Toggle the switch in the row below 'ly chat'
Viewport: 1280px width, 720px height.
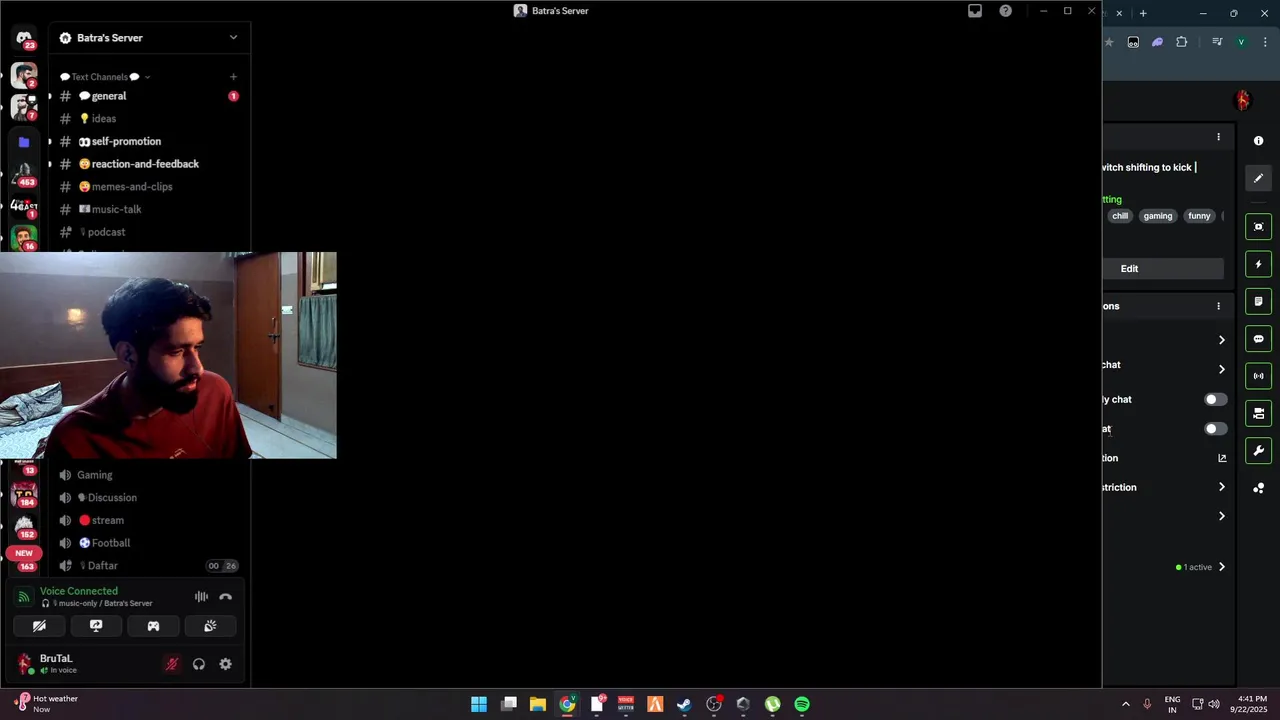click(x=1215, y=429)
